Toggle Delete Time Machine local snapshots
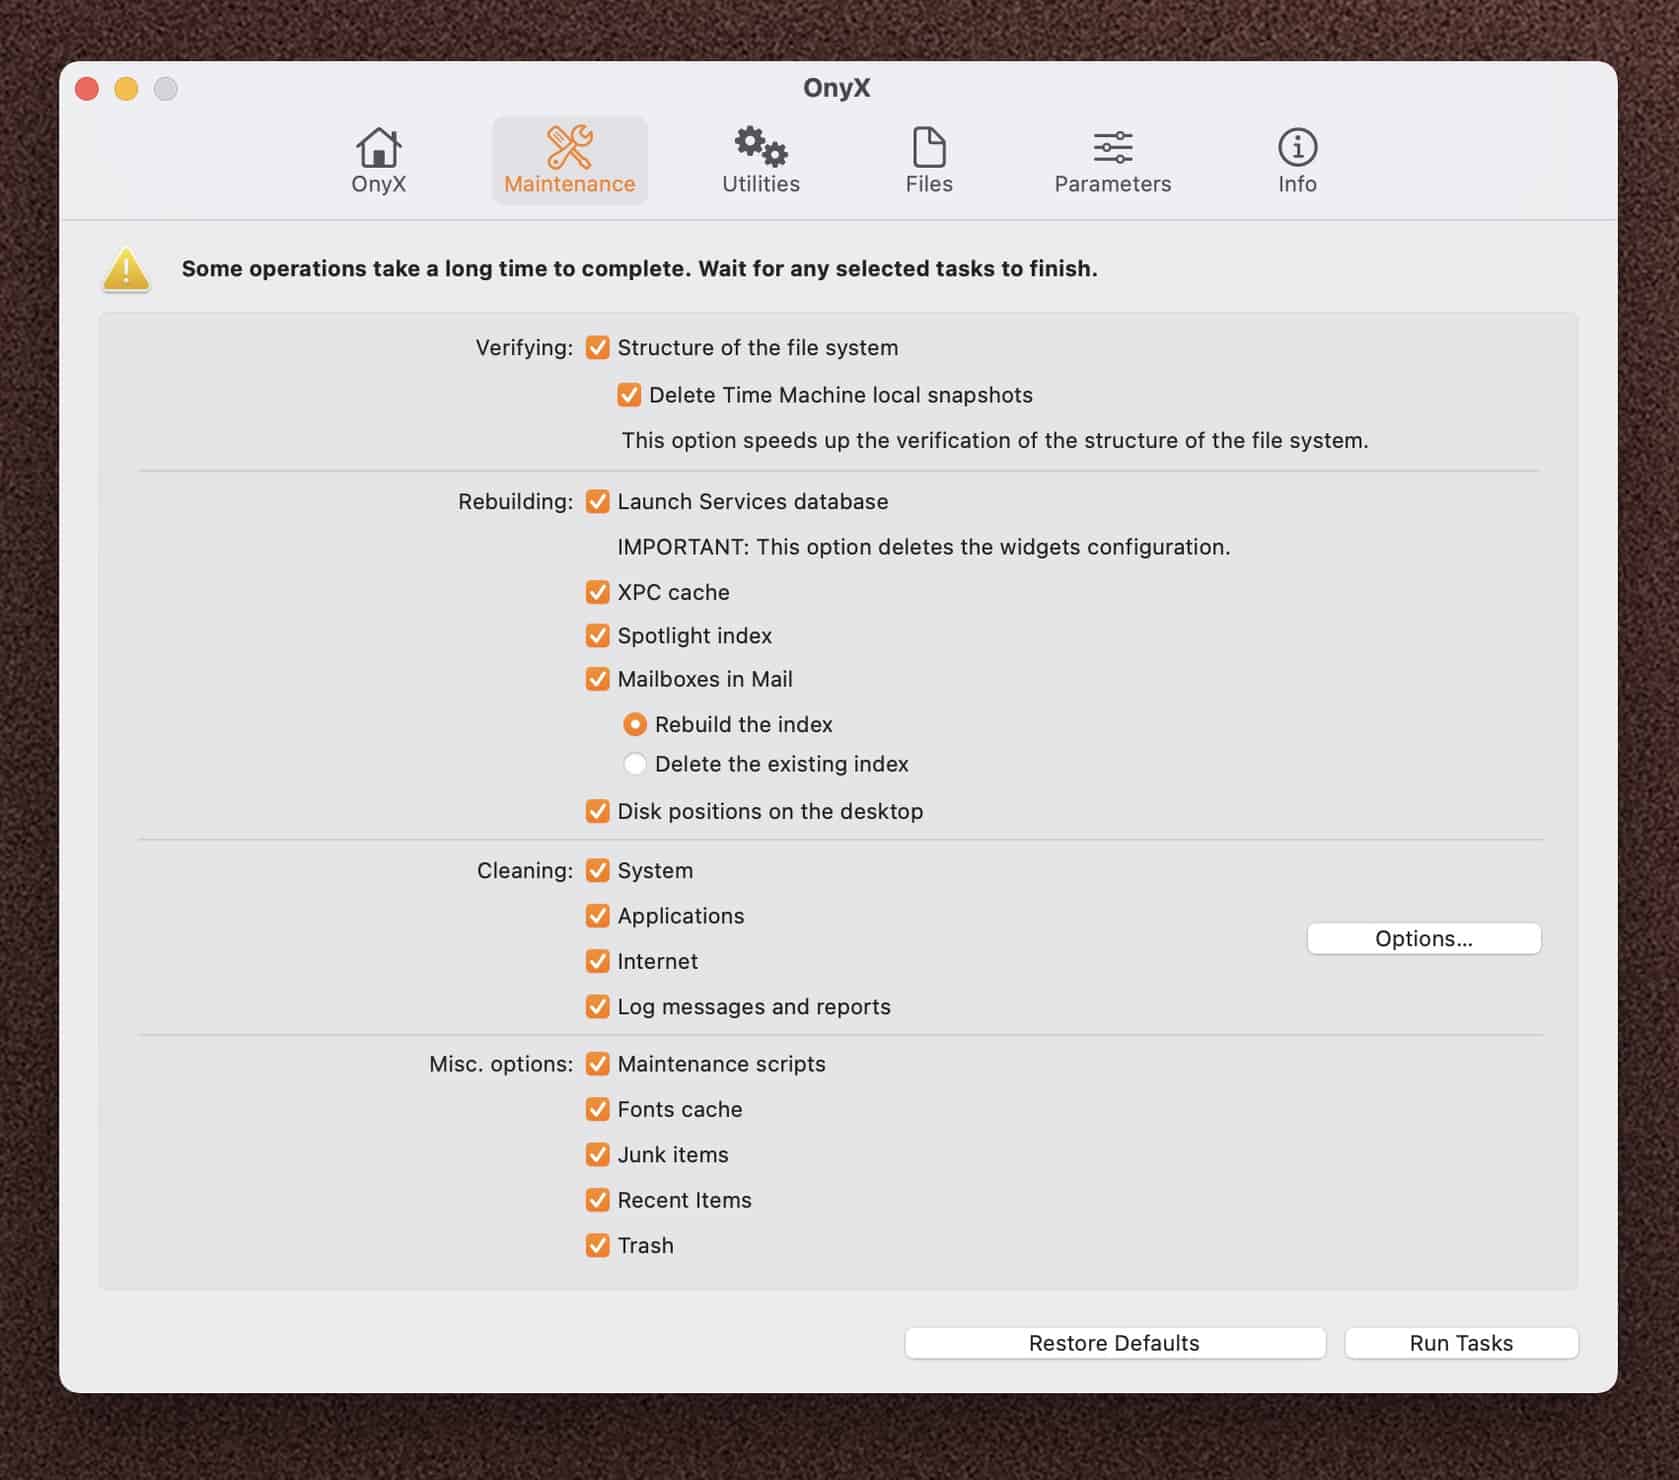 pyautogui.click(x=629, y=395)
